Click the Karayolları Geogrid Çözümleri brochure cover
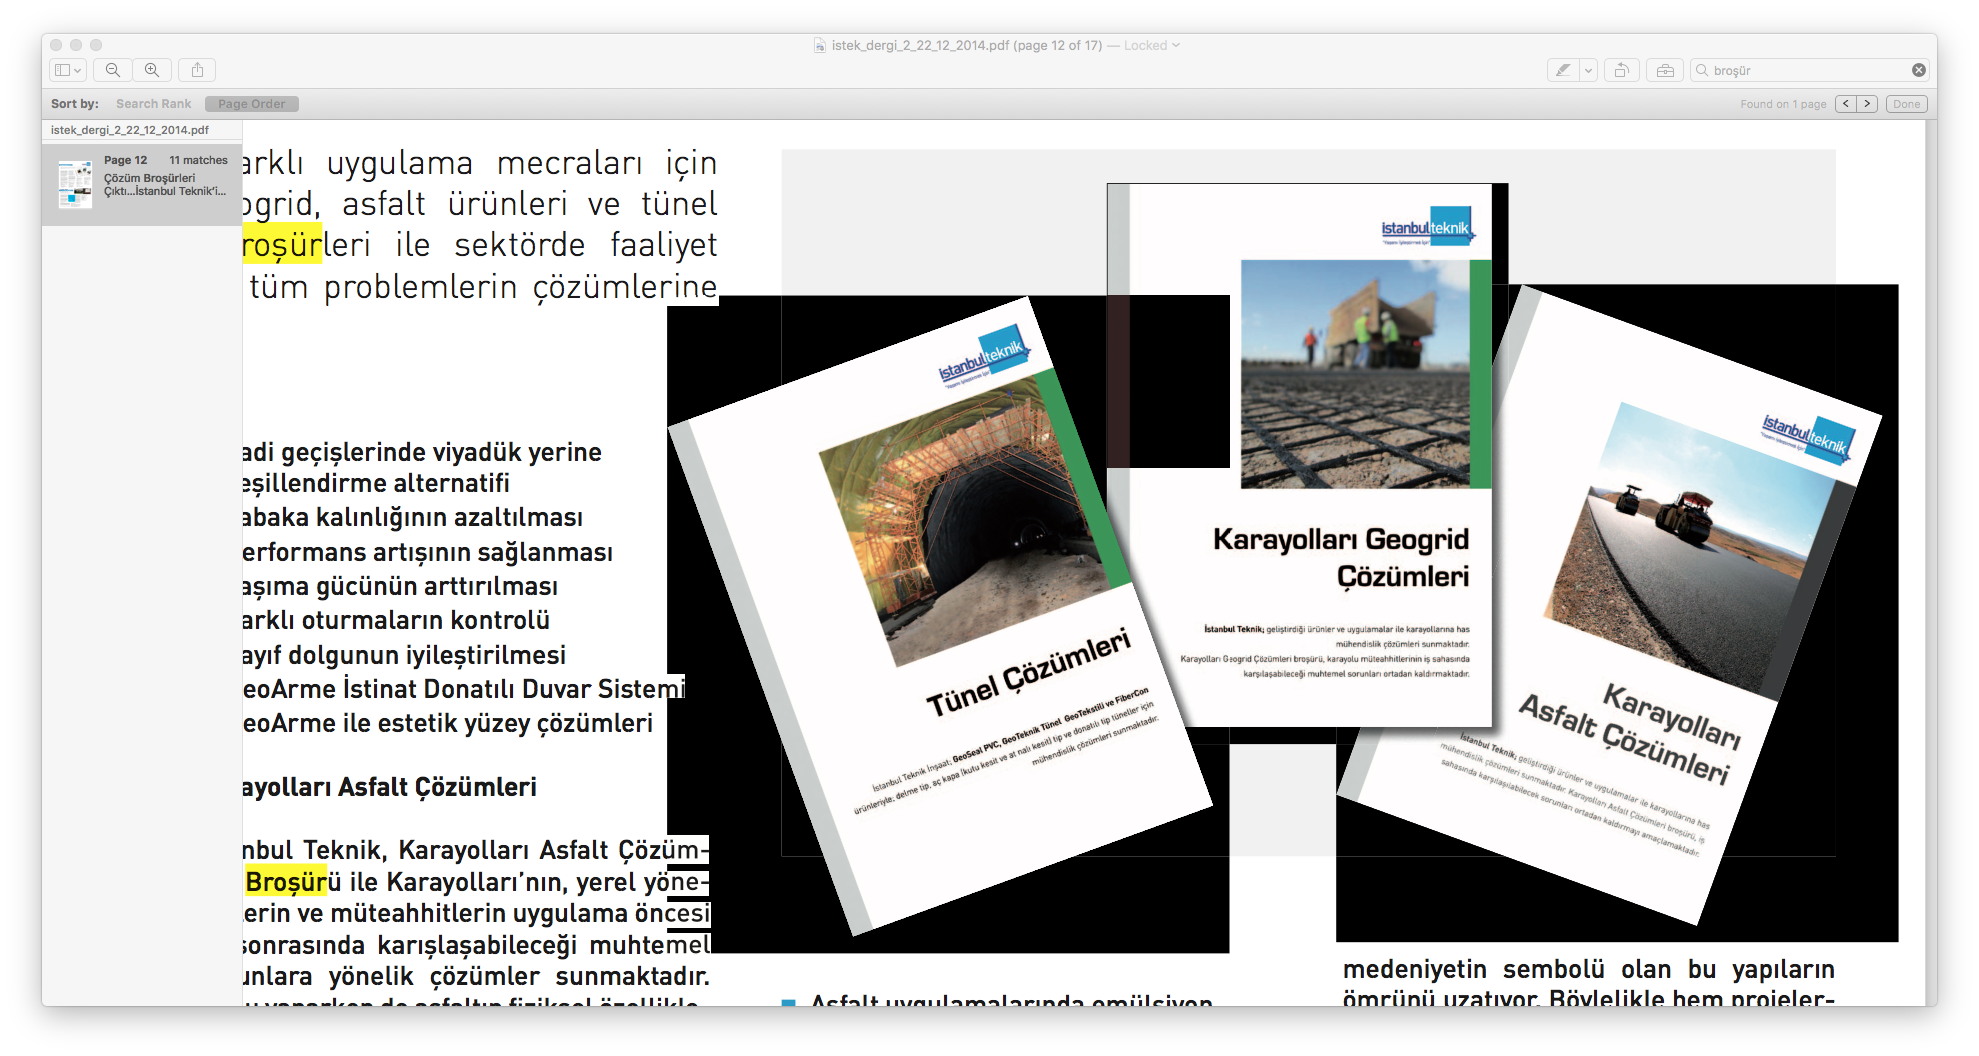Image resolution: width=1979 pixels, height=1056 pixels. coord(1300,455)
